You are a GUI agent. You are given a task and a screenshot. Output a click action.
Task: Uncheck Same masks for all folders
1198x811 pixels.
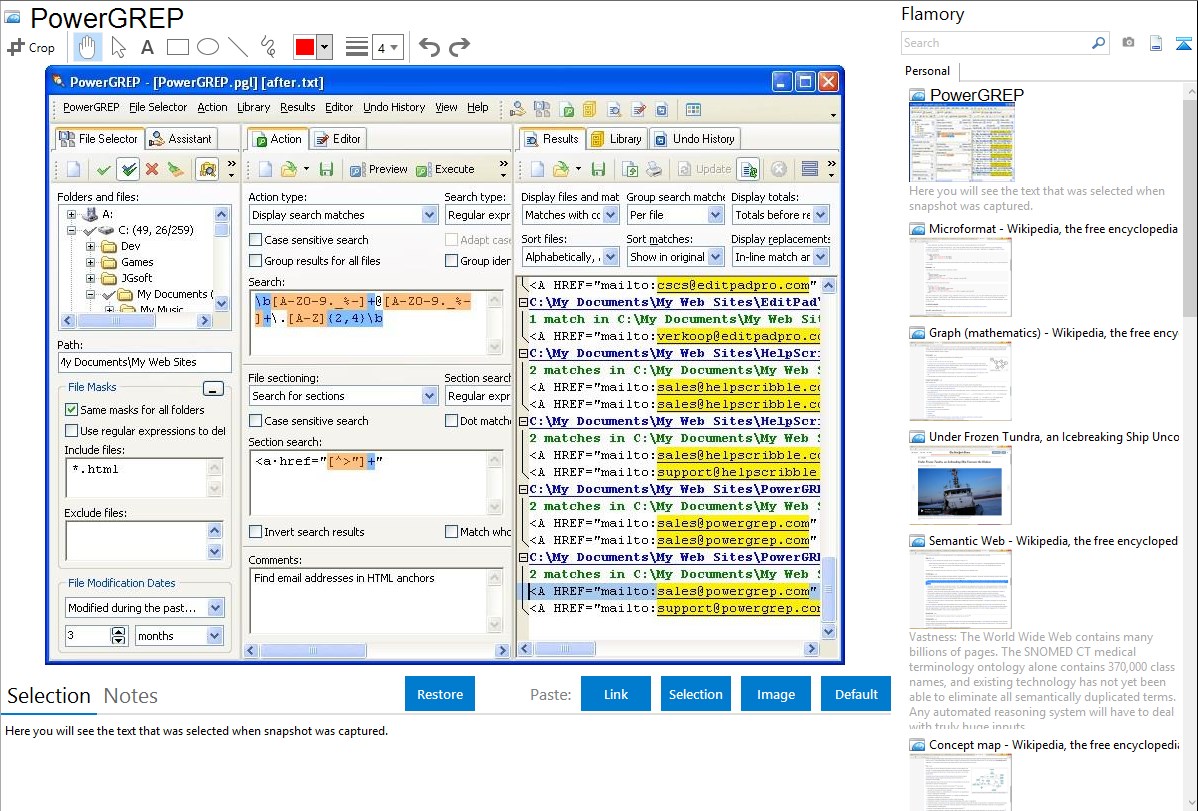click(x=72, y=410)
